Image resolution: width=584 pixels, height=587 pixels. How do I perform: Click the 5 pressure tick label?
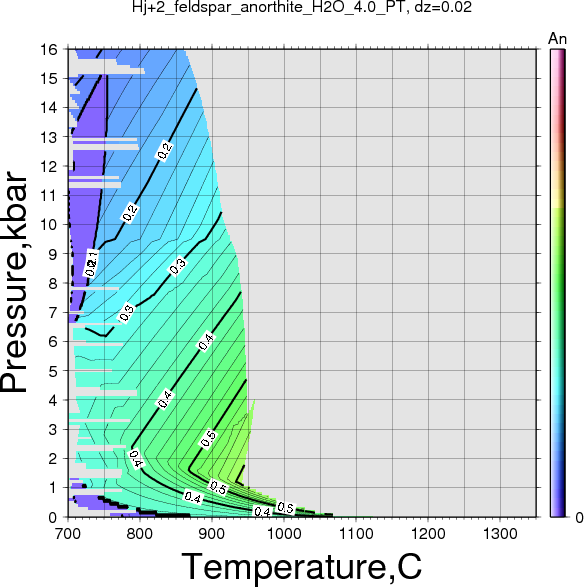tap(53, 371)
